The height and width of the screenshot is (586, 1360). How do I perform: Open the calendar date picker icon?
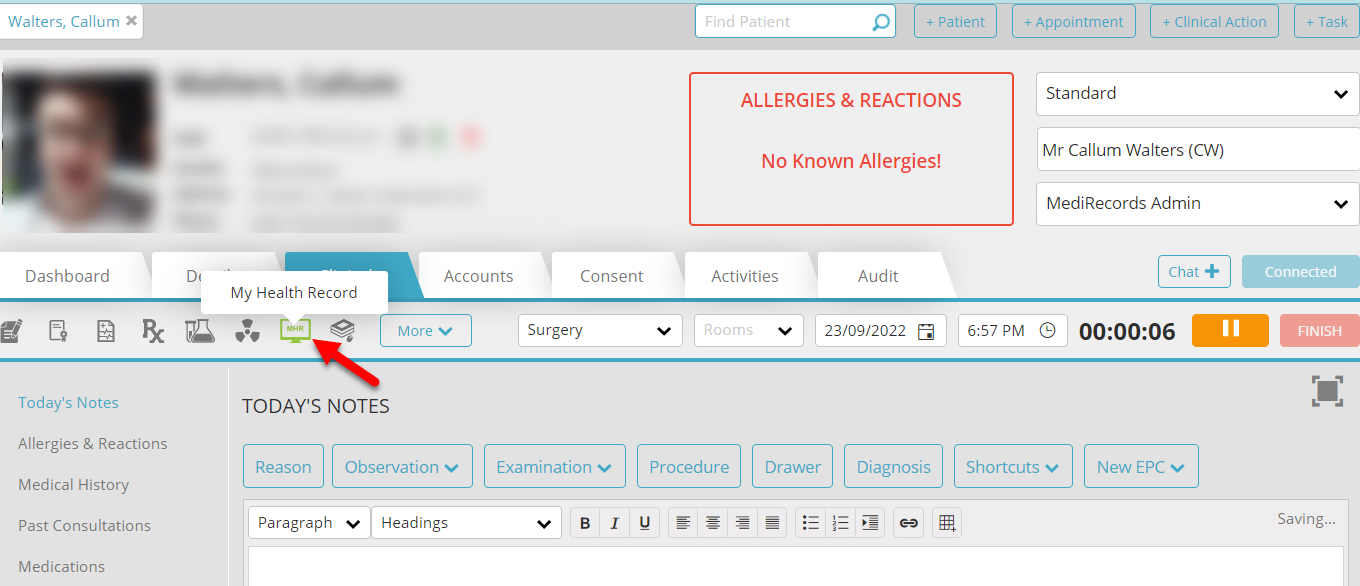927,331
